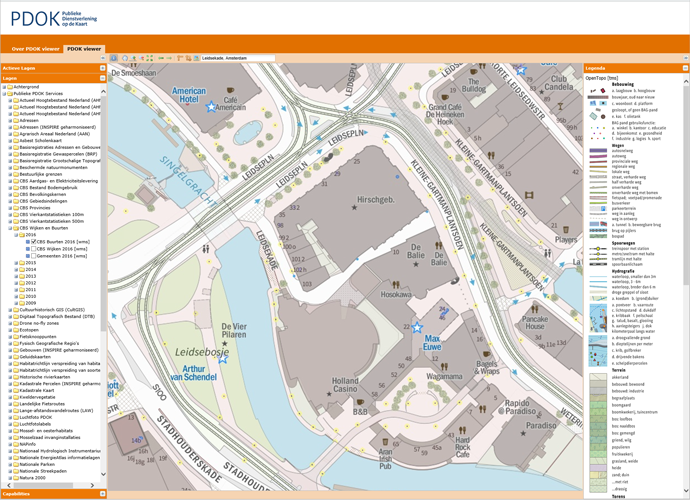690x500 pixels.
Task: Open the Historische rivierkaarten folder
Action: click(16, 377)
